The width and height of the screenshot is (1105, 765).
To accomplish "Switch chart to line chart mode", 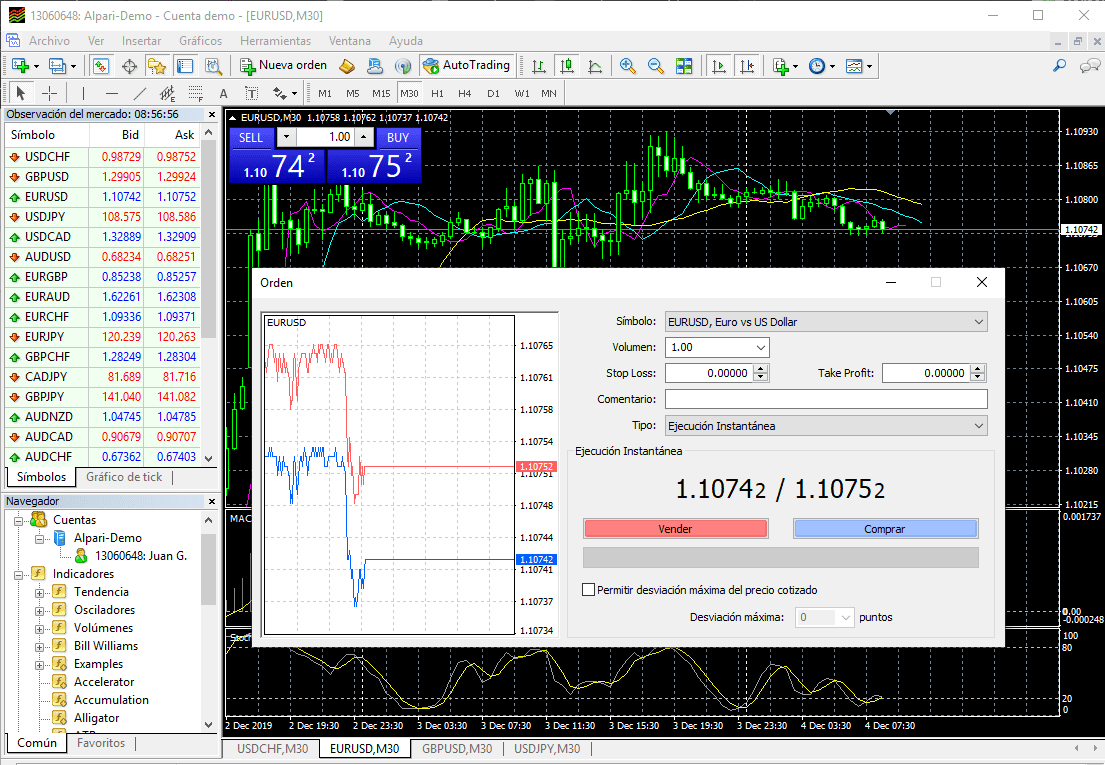I will (595, 66).
